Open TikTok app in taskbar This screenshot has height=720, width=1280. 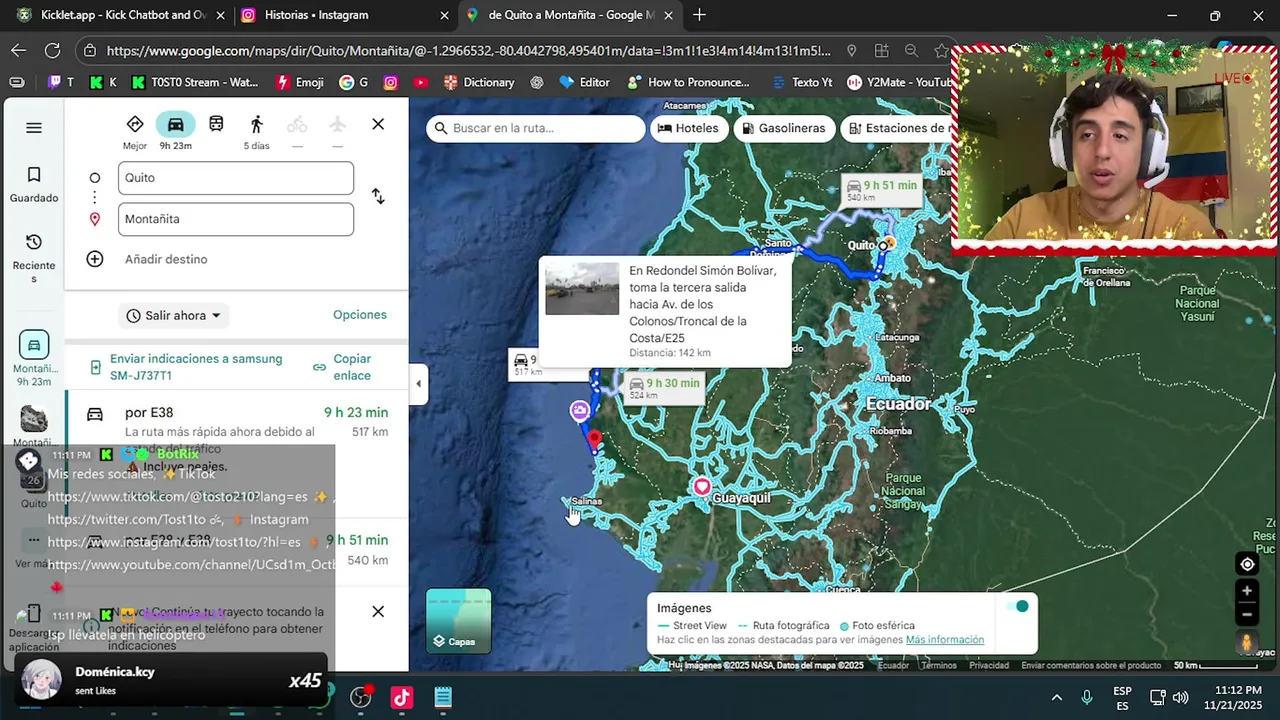[402, 697]
